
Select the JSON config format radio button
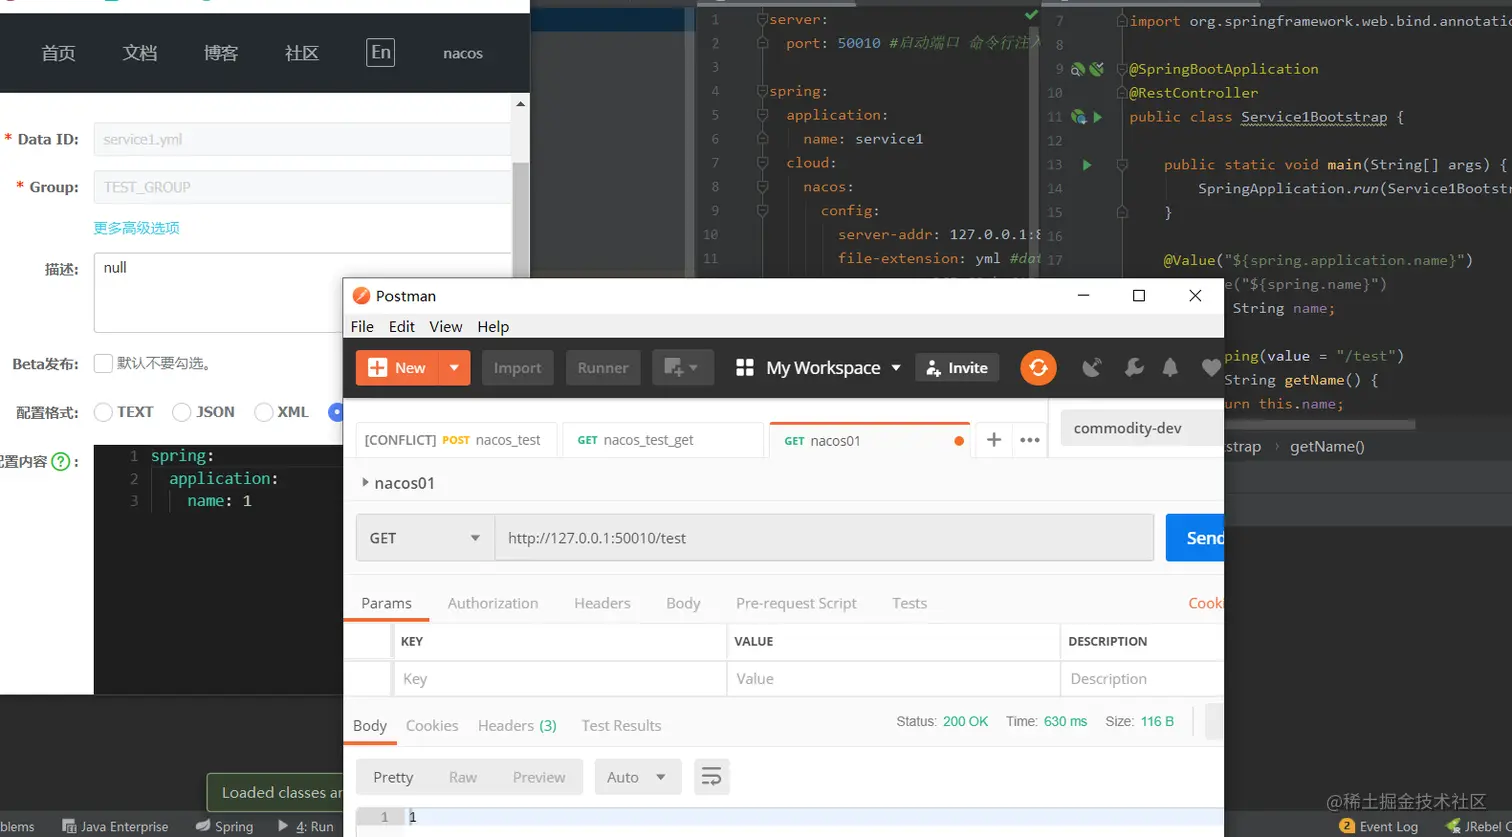tap(181, 412)
